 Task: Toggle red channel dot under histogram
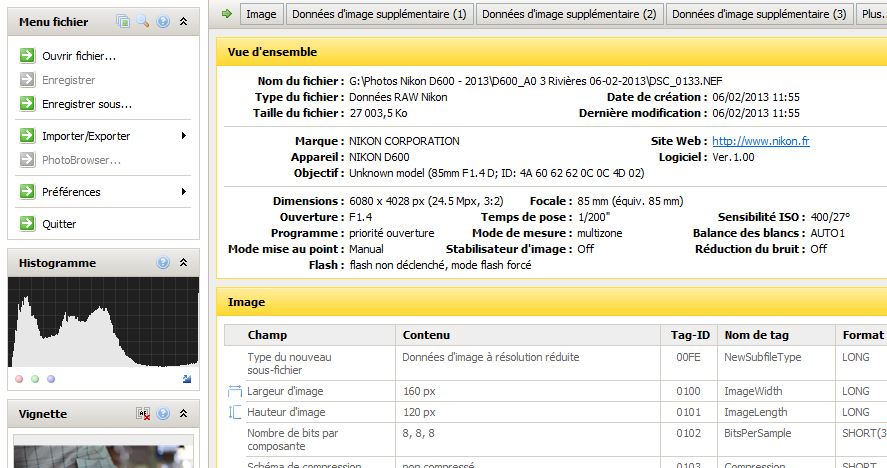click(x=19, y=379)
